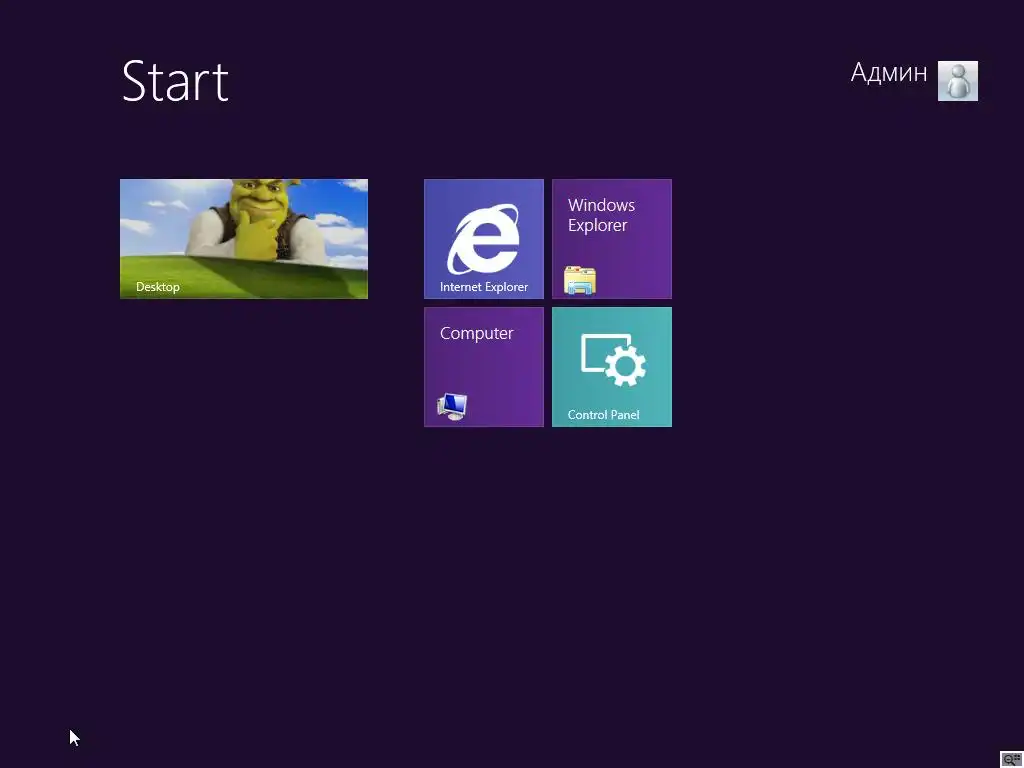
Task: Open the Windows Explorer tile
Action: (611, 238)
